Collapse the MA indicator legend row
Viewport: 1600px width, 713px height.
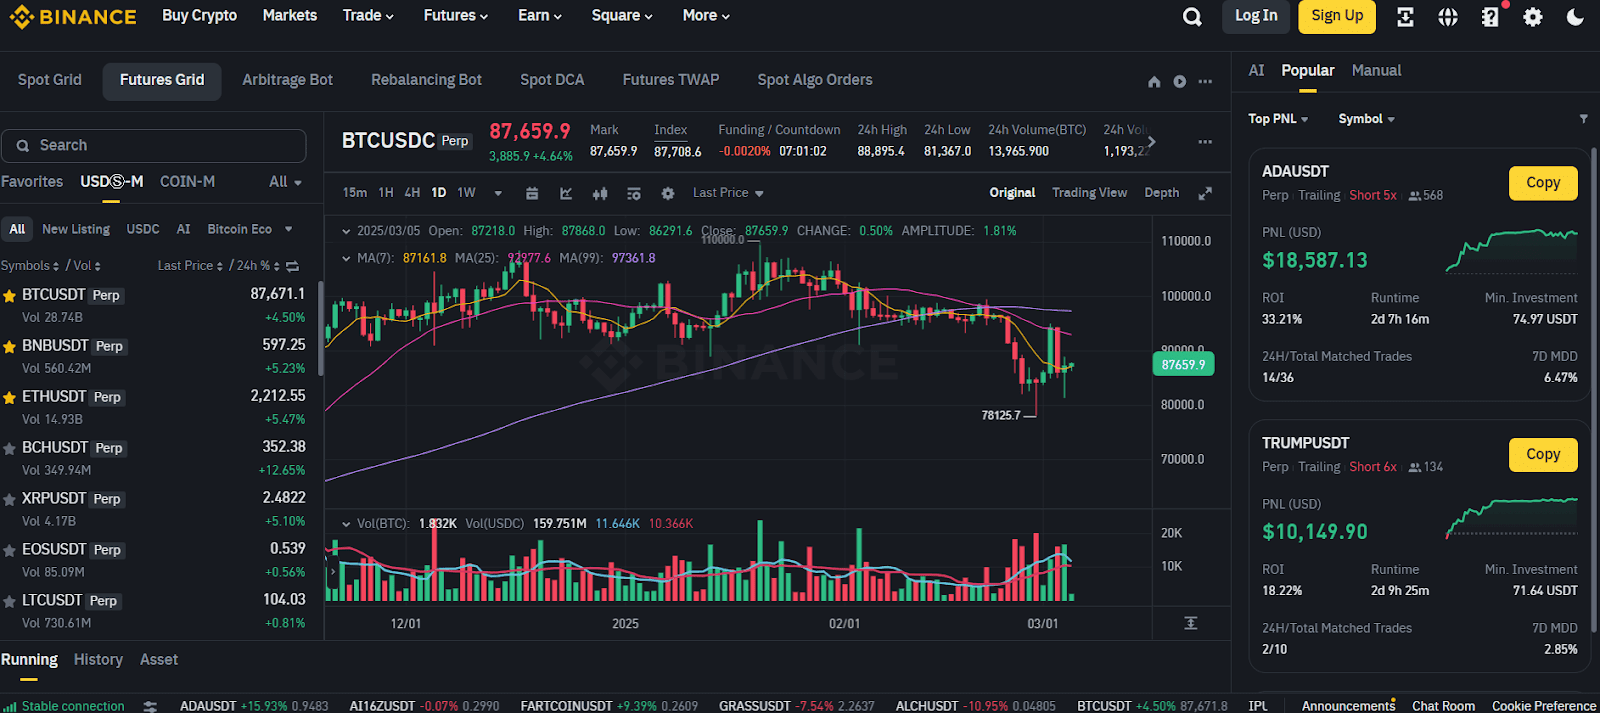pos(346,258)
